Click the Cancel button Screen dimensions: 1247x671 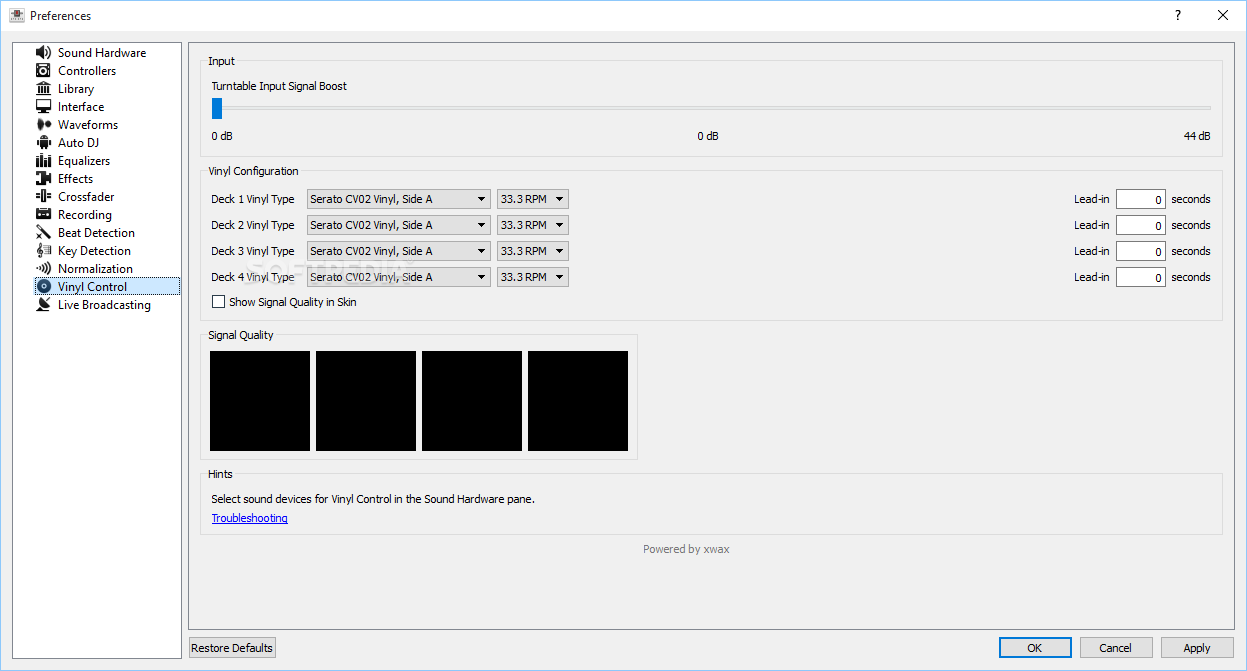1116,648
